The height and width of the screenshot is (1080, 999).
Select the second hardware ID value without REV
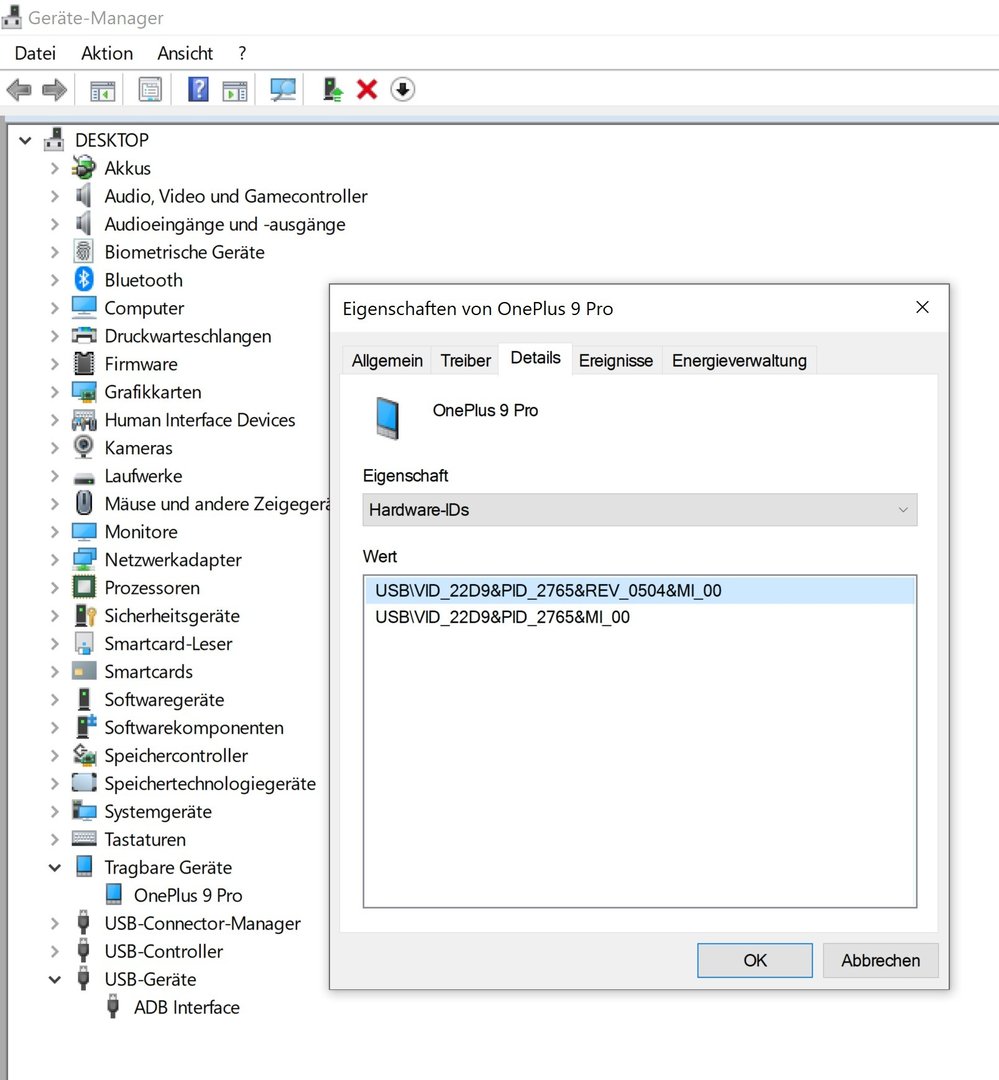(x=502, y=617)
